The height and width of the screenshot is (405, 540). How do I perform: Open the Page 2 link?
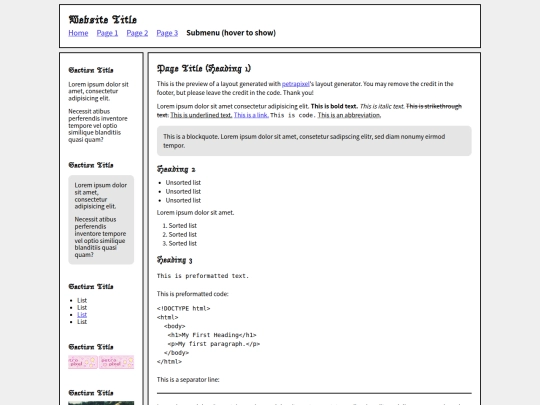pos(137,33)
